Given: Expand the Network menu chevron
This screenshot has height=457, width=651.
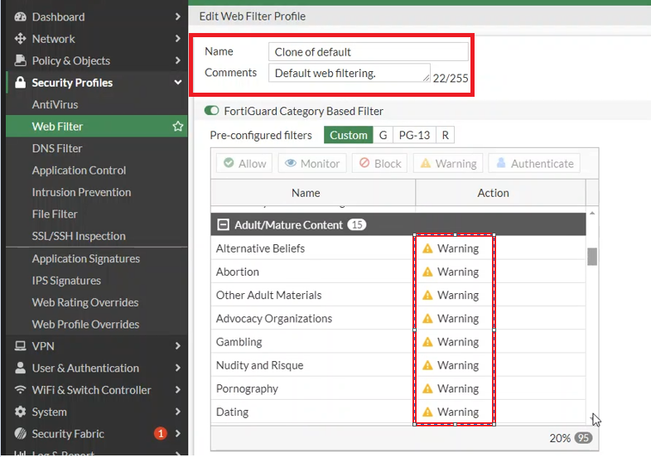Looking at the screenshot, I should [x=178, y=39].
